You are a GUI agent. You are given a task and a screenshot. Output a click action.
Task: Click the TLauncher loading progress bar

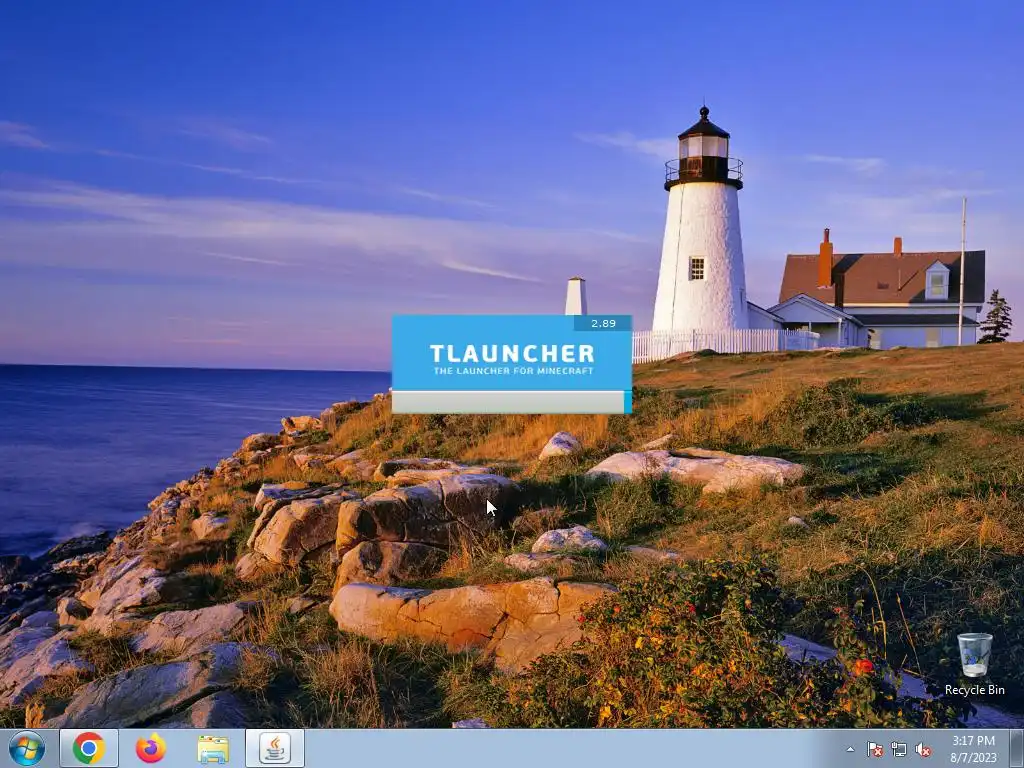click(511, 402)
